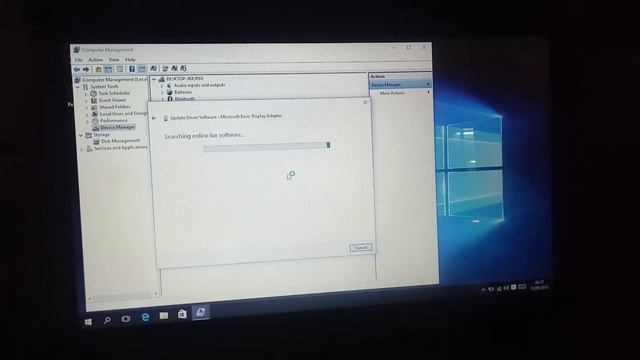
Task: Close the Update Driver Software dialog
Action: pyautogui.click(x=365, y=102)
